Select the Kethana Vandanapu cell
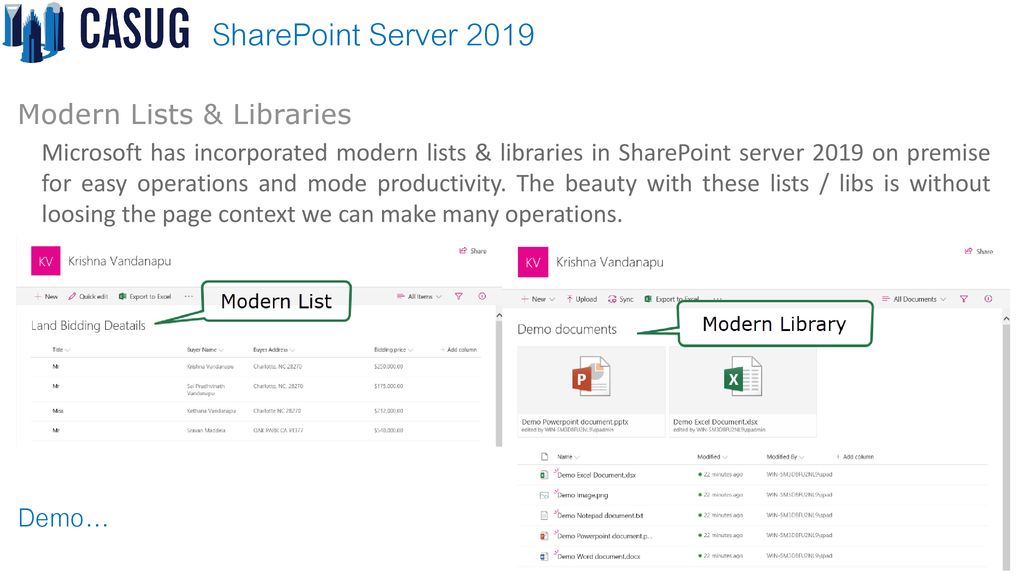The image size is (1024, 576). pos(211,411)
